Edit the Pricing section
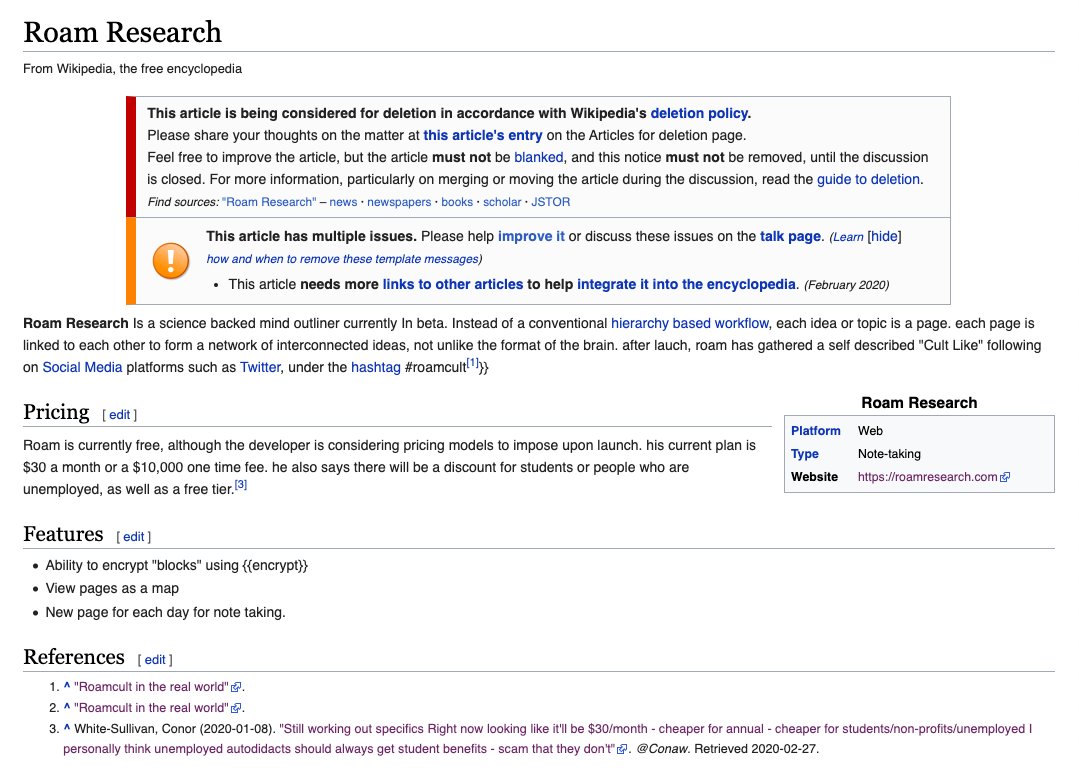Image resolution: width=1079 pixels, height=773 pixels. [119, 415]
